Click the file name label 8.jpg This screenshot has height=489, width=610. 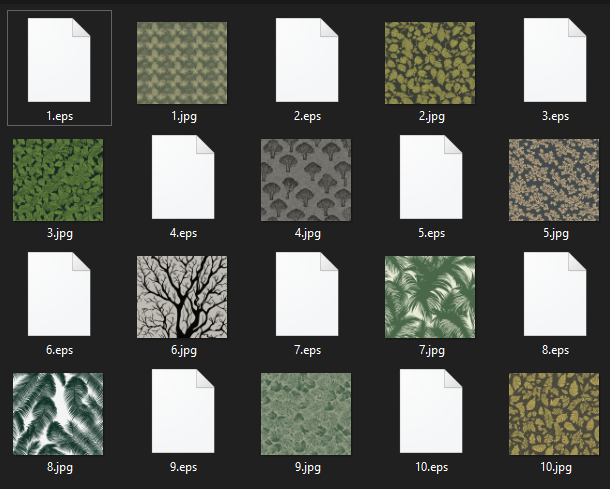[x=60, y=467]
